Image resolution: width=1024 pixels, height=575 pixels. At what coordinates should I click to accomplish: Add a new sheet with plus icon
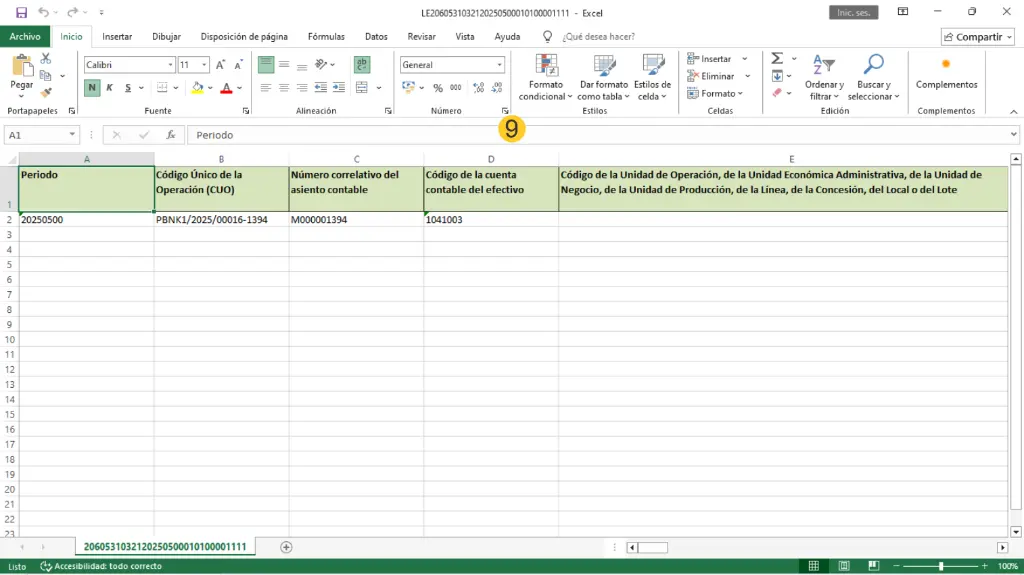click(x=286, y=547)
